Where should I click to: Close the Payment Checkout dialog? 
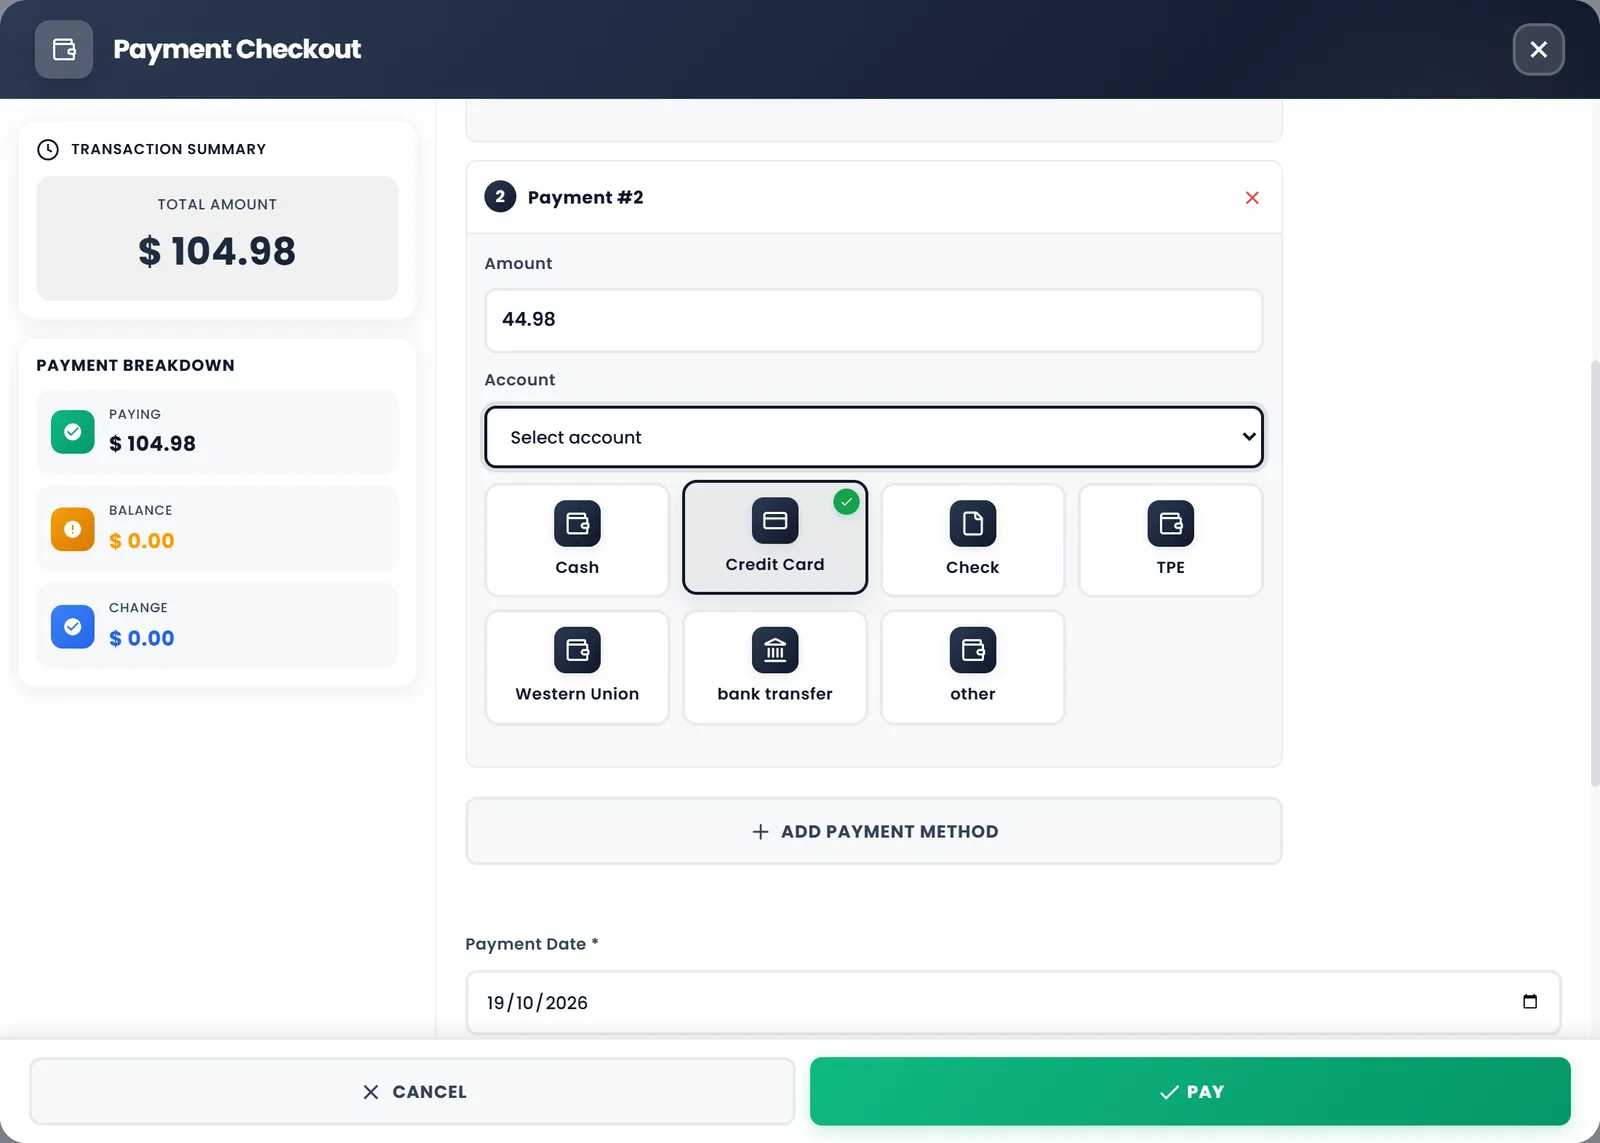1539,49
